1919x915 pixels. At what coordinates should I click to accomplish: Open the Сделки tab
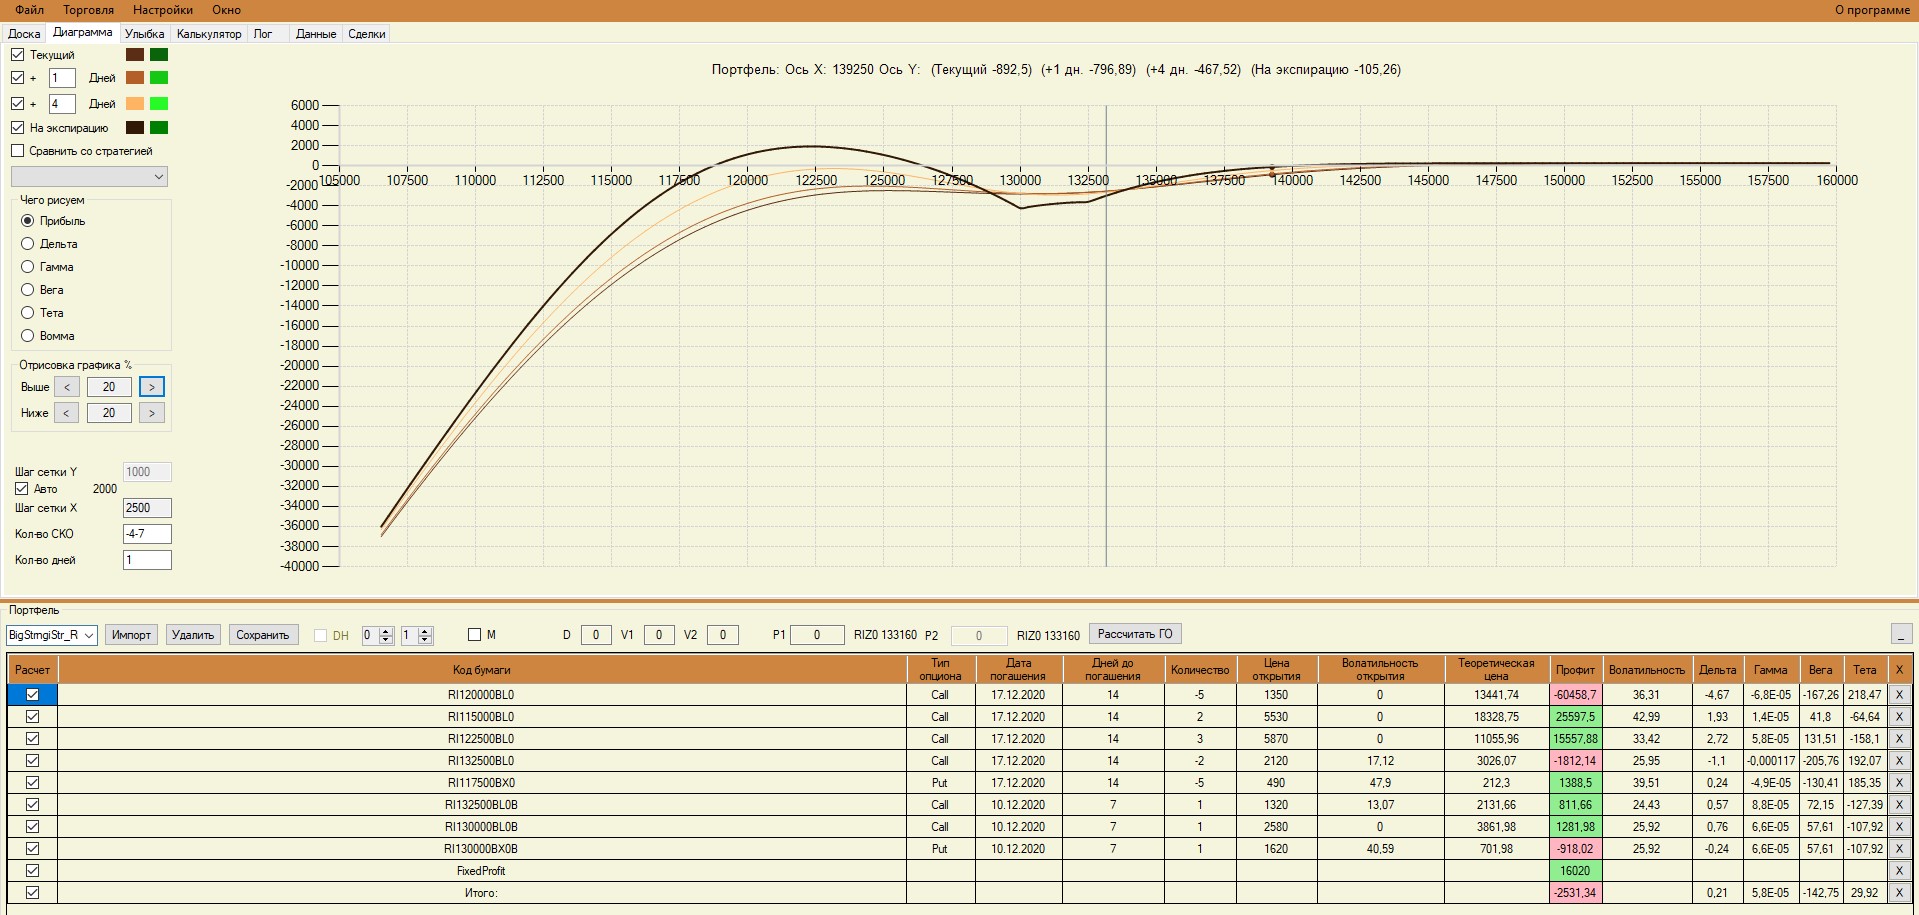(x=367, y=34)
